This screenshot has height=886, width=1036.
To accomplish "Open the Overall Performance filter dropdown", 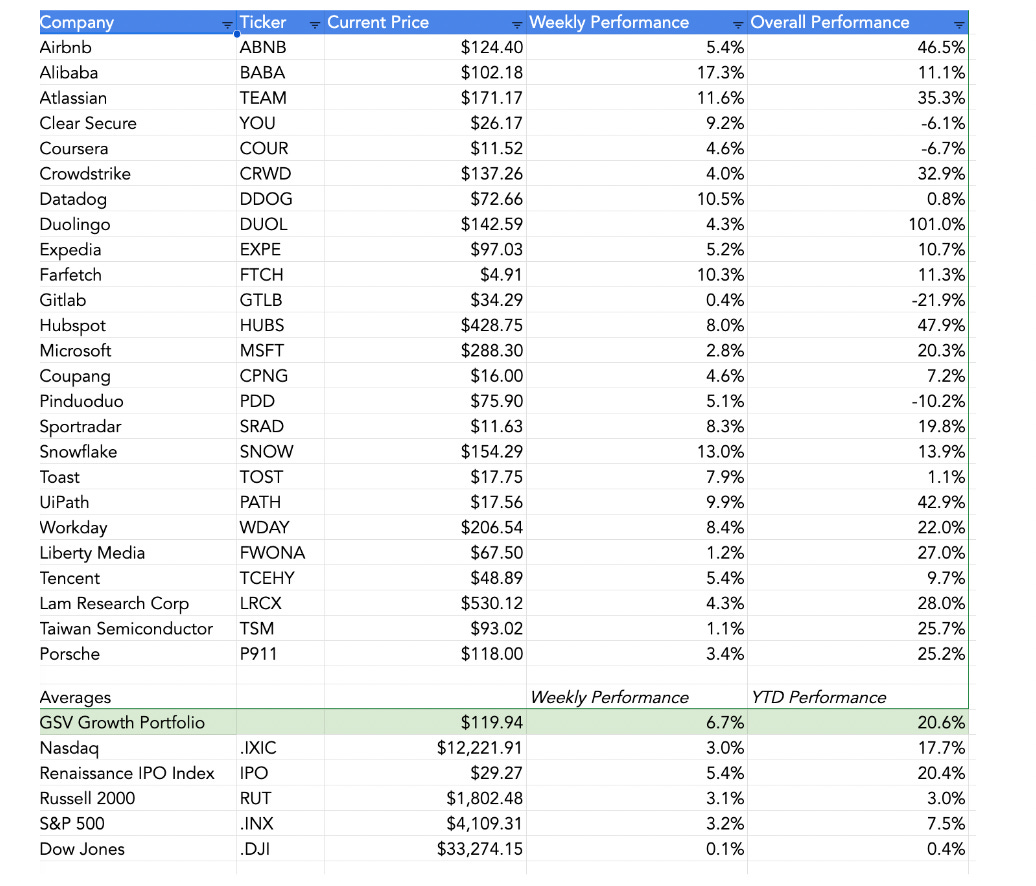I will pyautogui.click(x=959, y=24).
